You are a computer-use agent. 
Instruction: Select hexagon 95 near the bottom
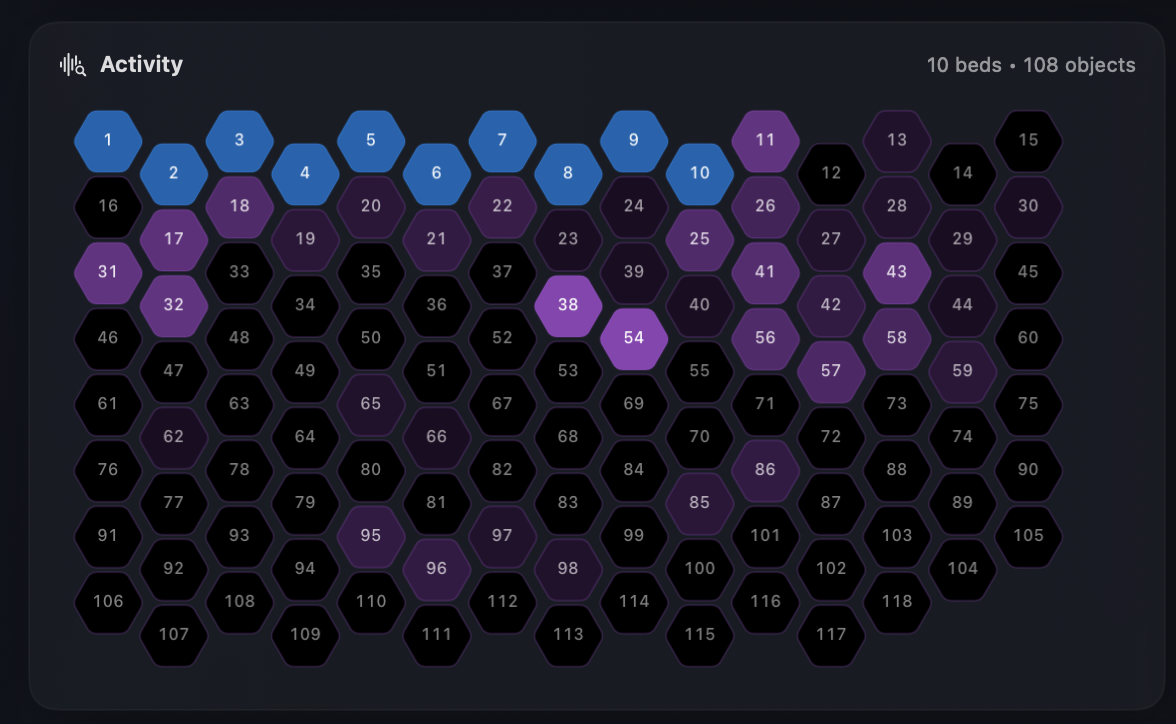[x=371, y=536]
